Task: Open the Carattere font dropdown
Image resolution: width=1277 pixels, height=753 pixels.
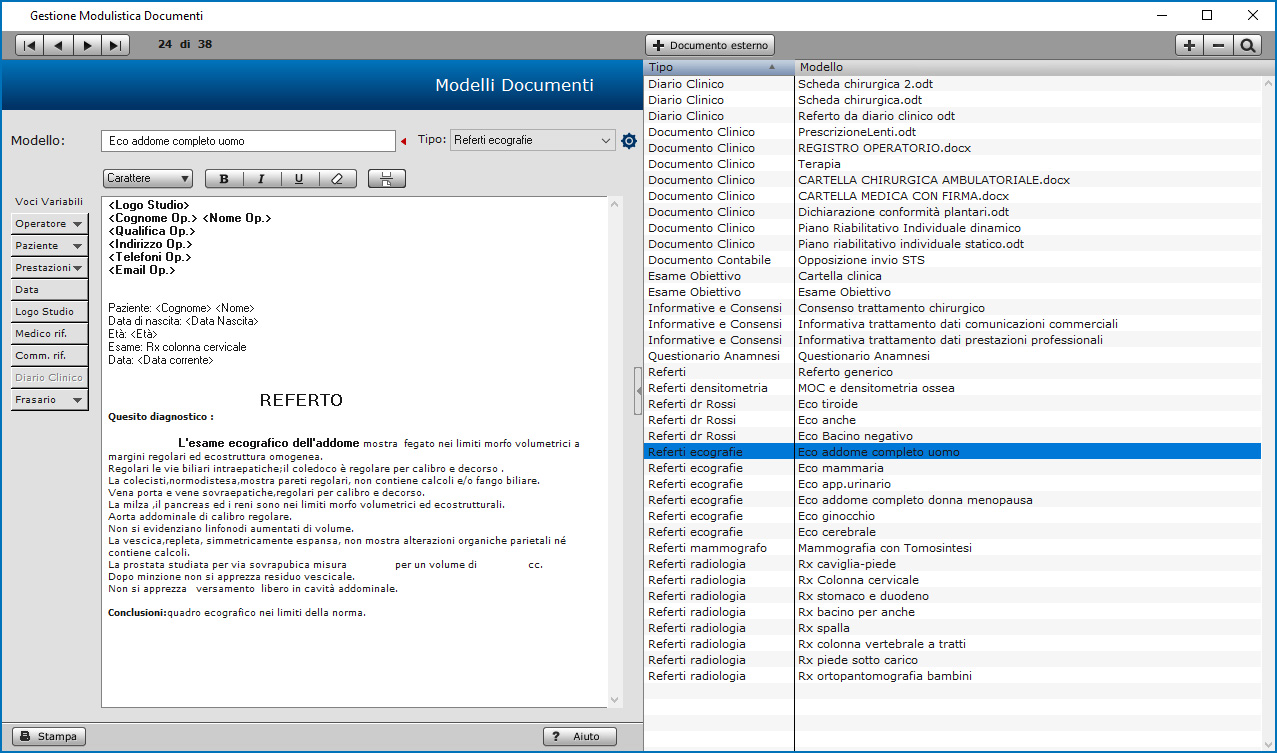Action: [x=148, y=179]
